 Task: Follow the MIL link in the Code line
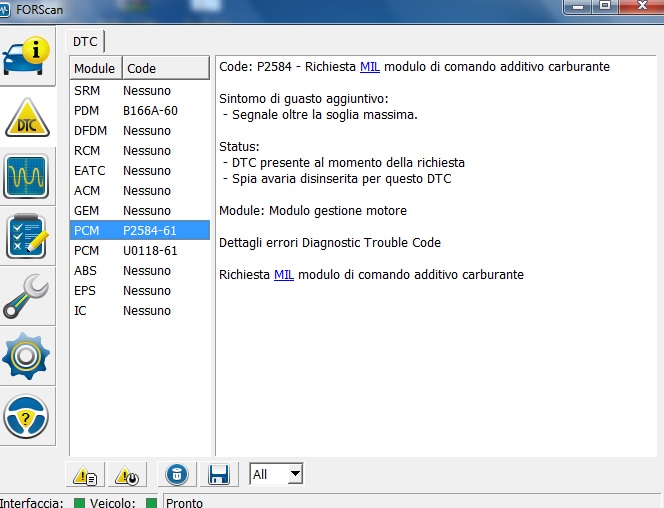[370, 67]
